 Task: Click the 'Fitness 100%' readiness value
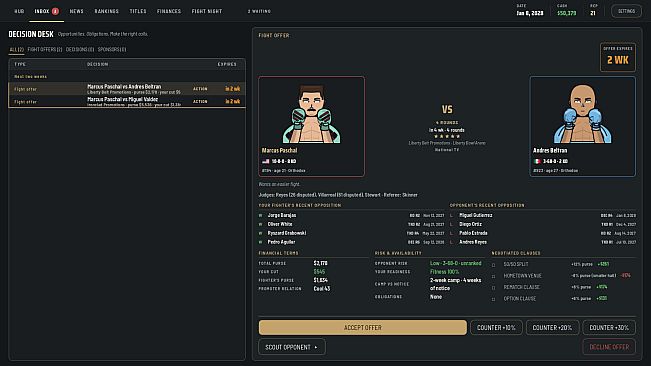coord(444,272)
